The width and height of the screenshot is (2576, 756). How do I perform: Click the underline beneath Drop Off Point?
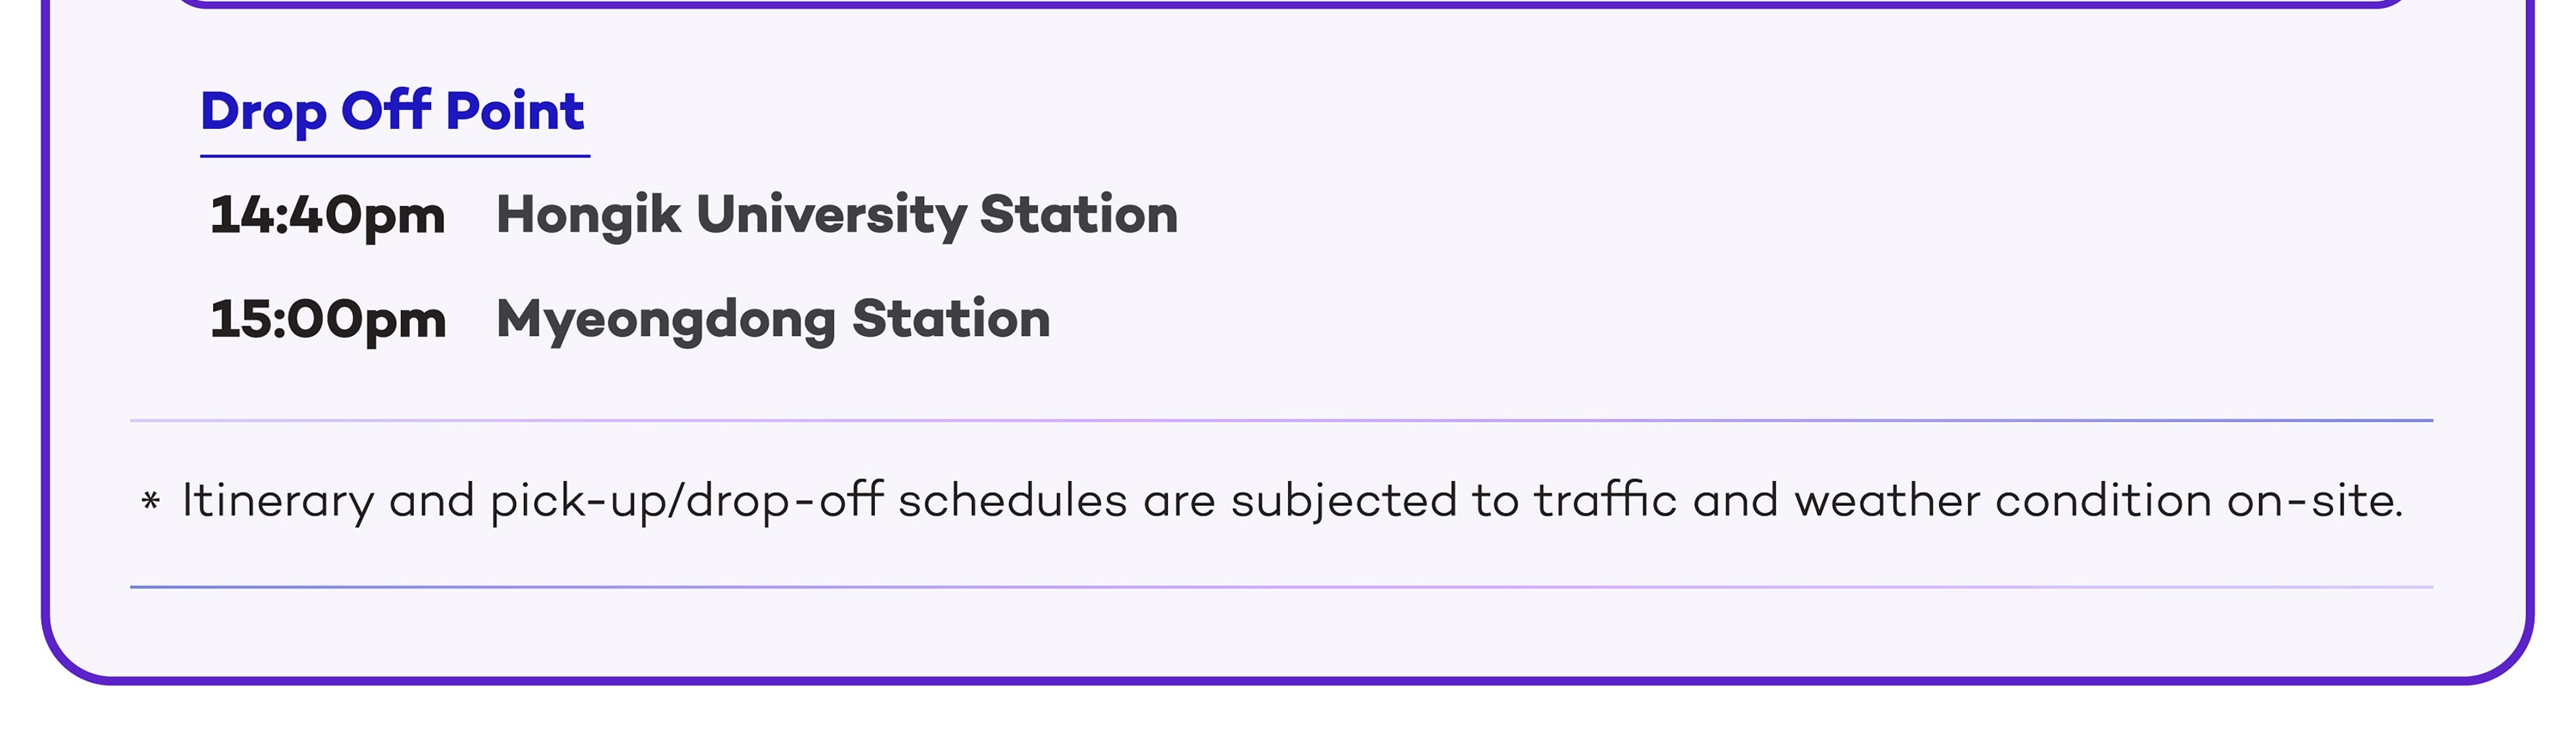point(395,156)
